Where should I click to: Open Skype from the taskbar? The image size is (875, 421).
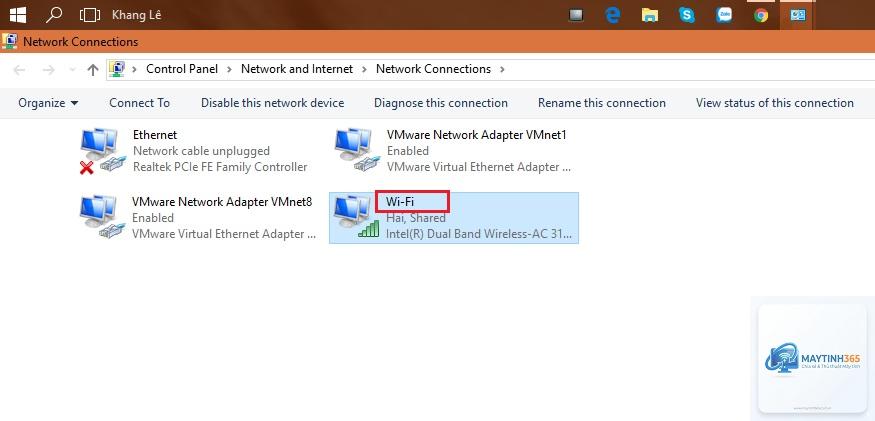pos(687,15)
